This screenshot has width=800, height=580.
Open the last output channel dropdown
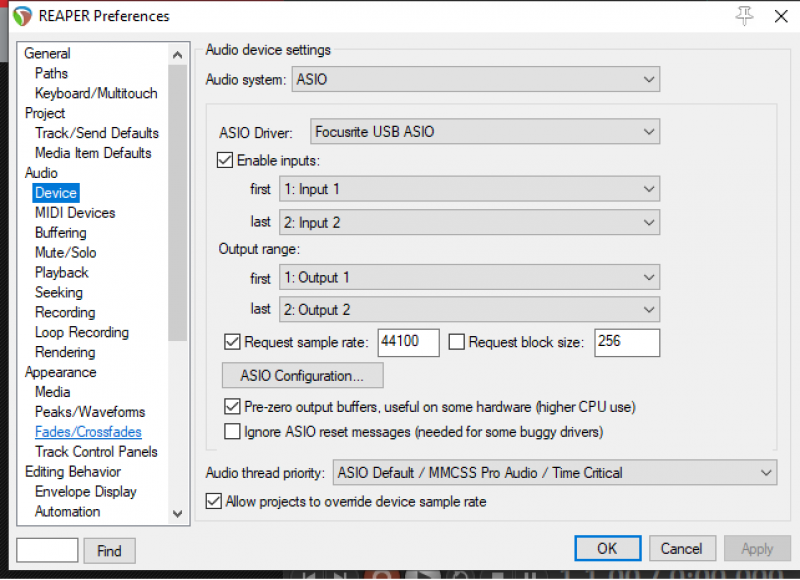click(469, 310)
